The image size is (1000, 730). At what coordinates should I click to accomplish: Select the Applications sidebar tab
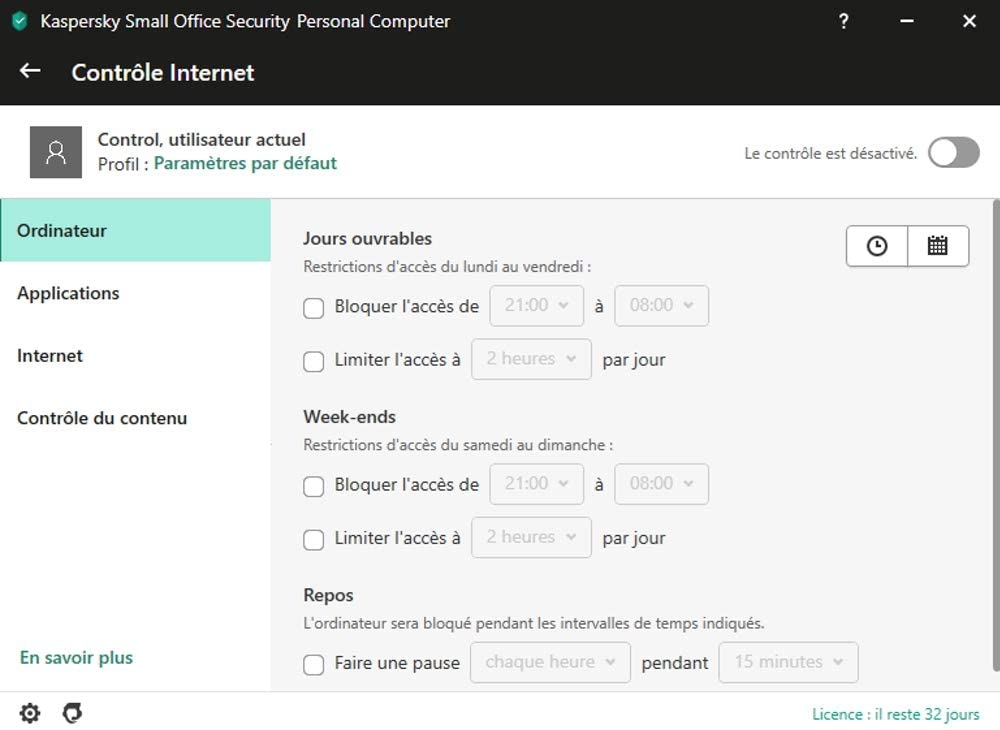point(68,293)
